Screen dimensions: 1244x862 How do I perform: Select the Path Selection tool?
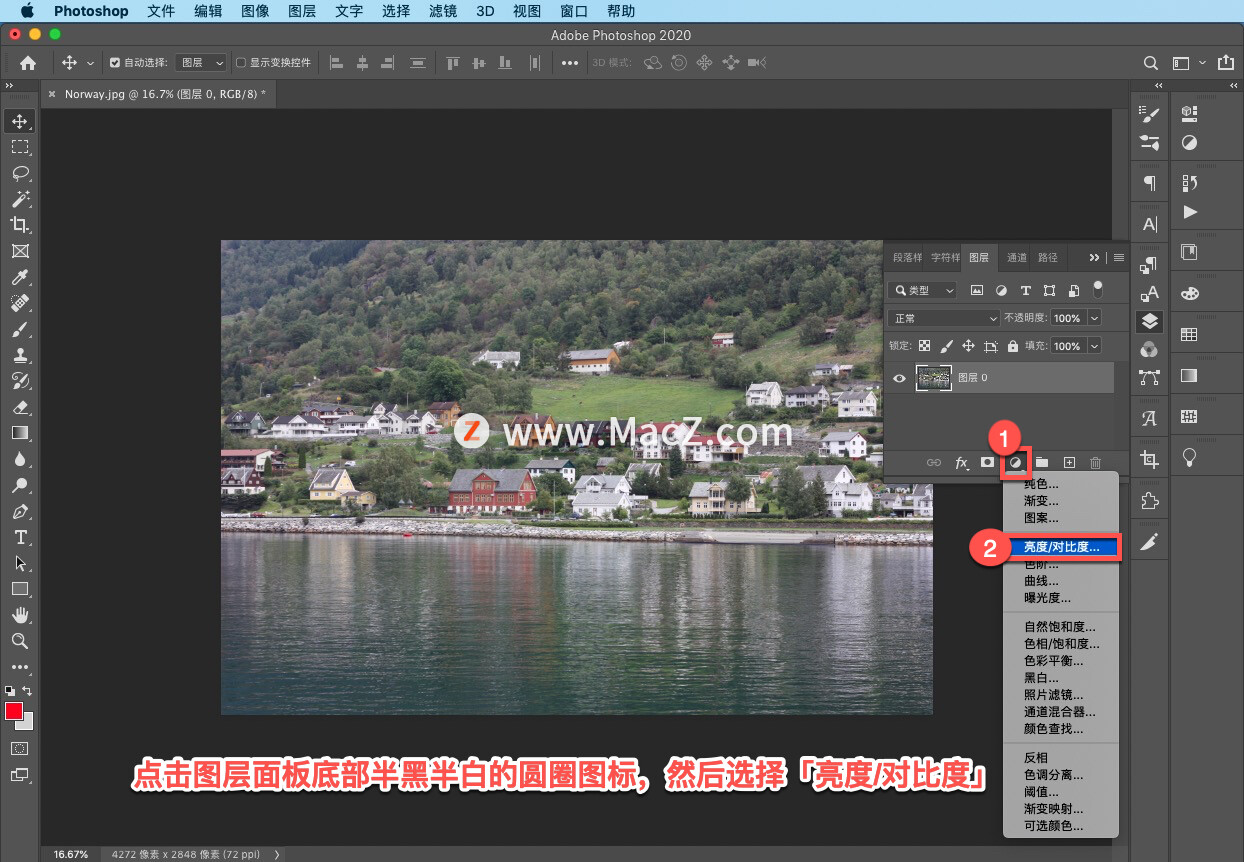(19, 563)
